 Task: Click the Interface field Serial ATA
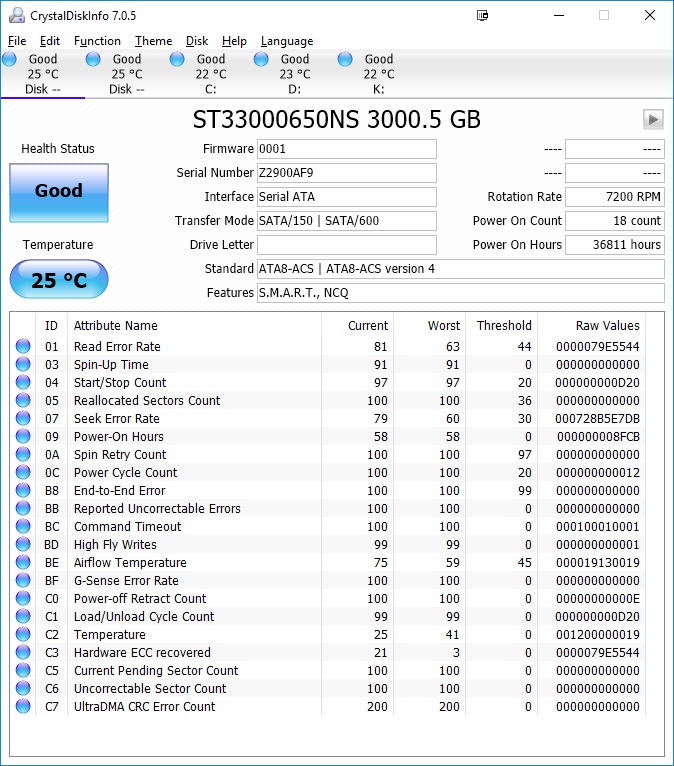point(347,197)
